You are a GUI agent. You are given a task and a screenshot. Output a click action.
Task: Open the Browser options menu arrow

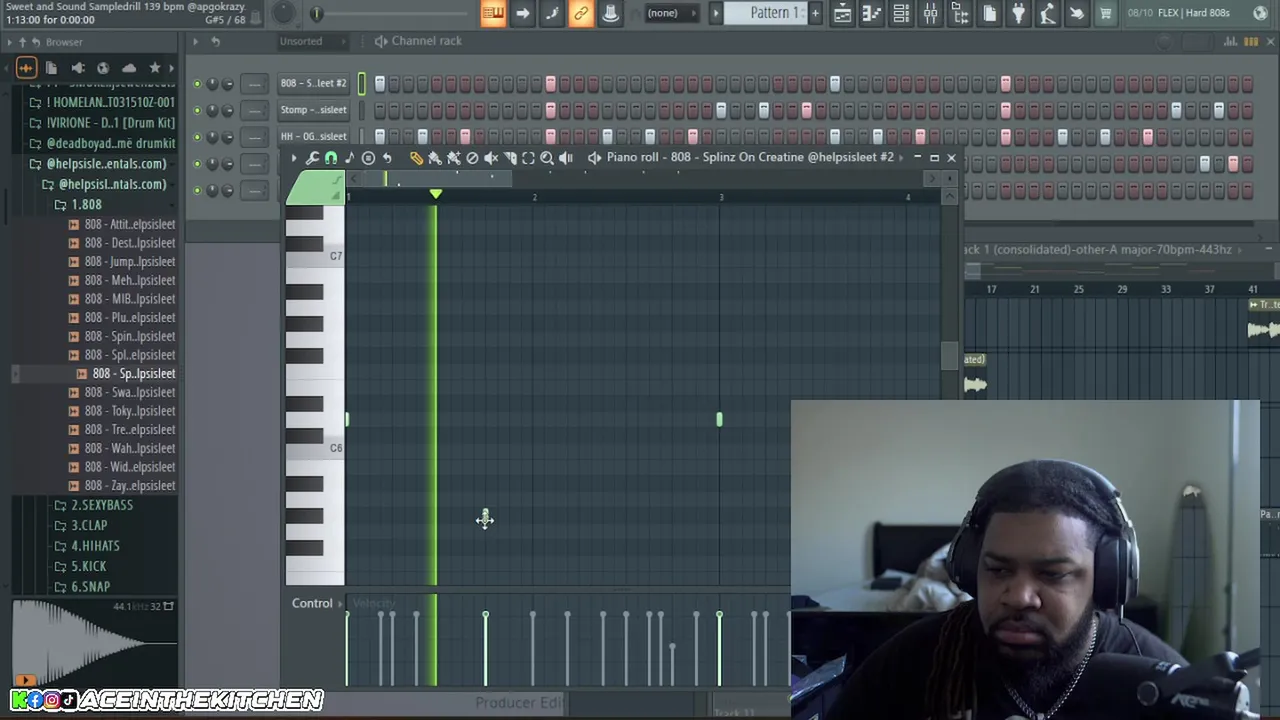coord(8,42)
